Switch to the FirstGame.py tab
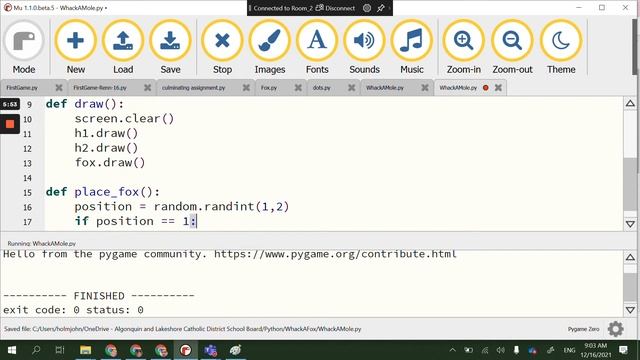 (22, 88)
